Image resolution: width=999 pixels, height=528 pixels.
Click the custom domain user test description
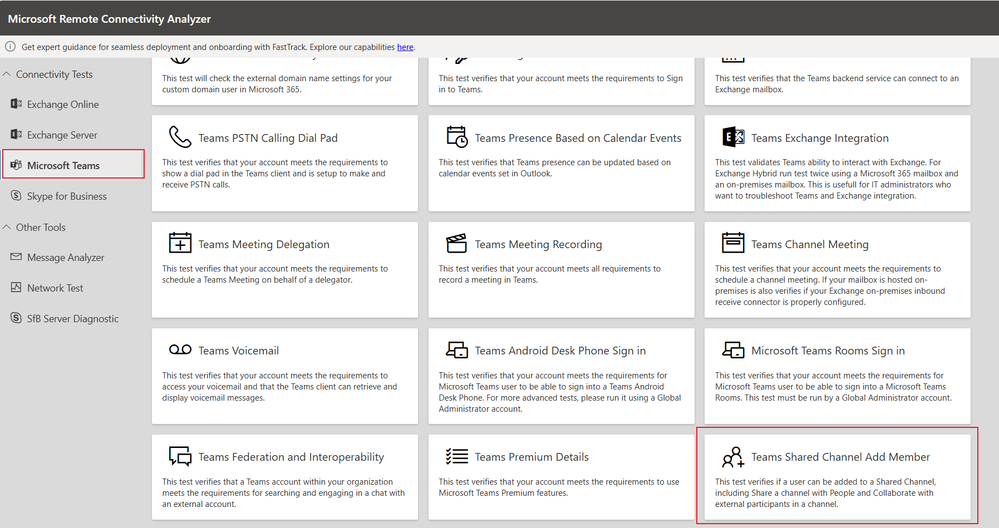point(277,83)
